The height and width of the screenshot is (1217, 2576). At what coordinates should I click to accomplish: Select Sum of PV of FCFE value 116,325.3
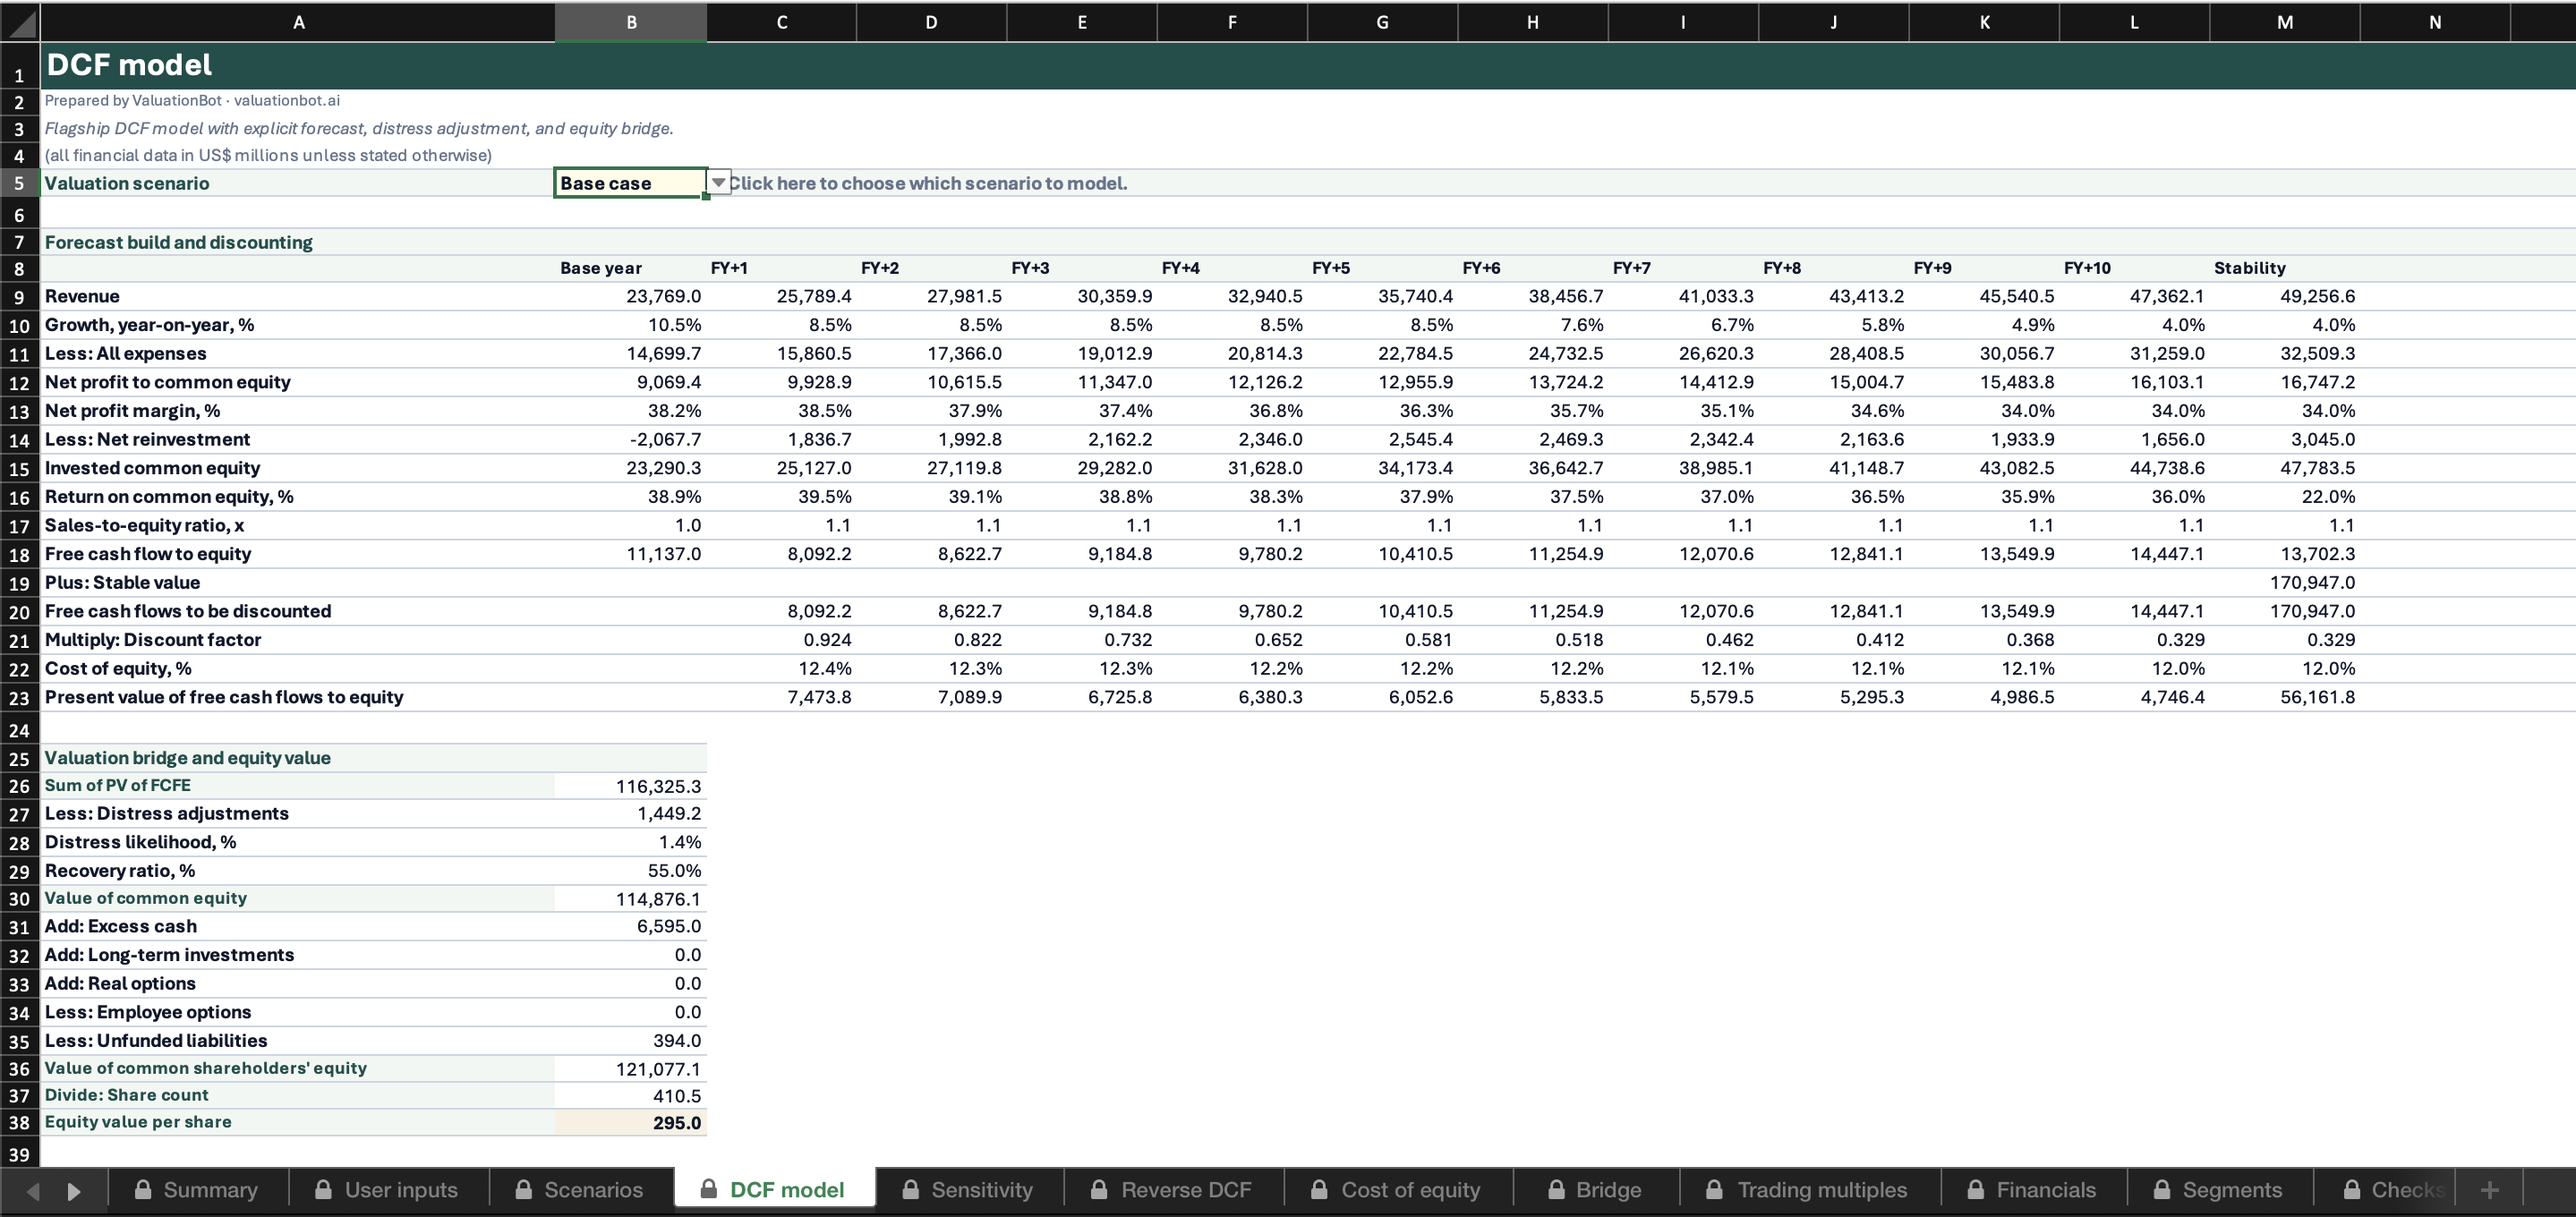[x=631, y=786]
